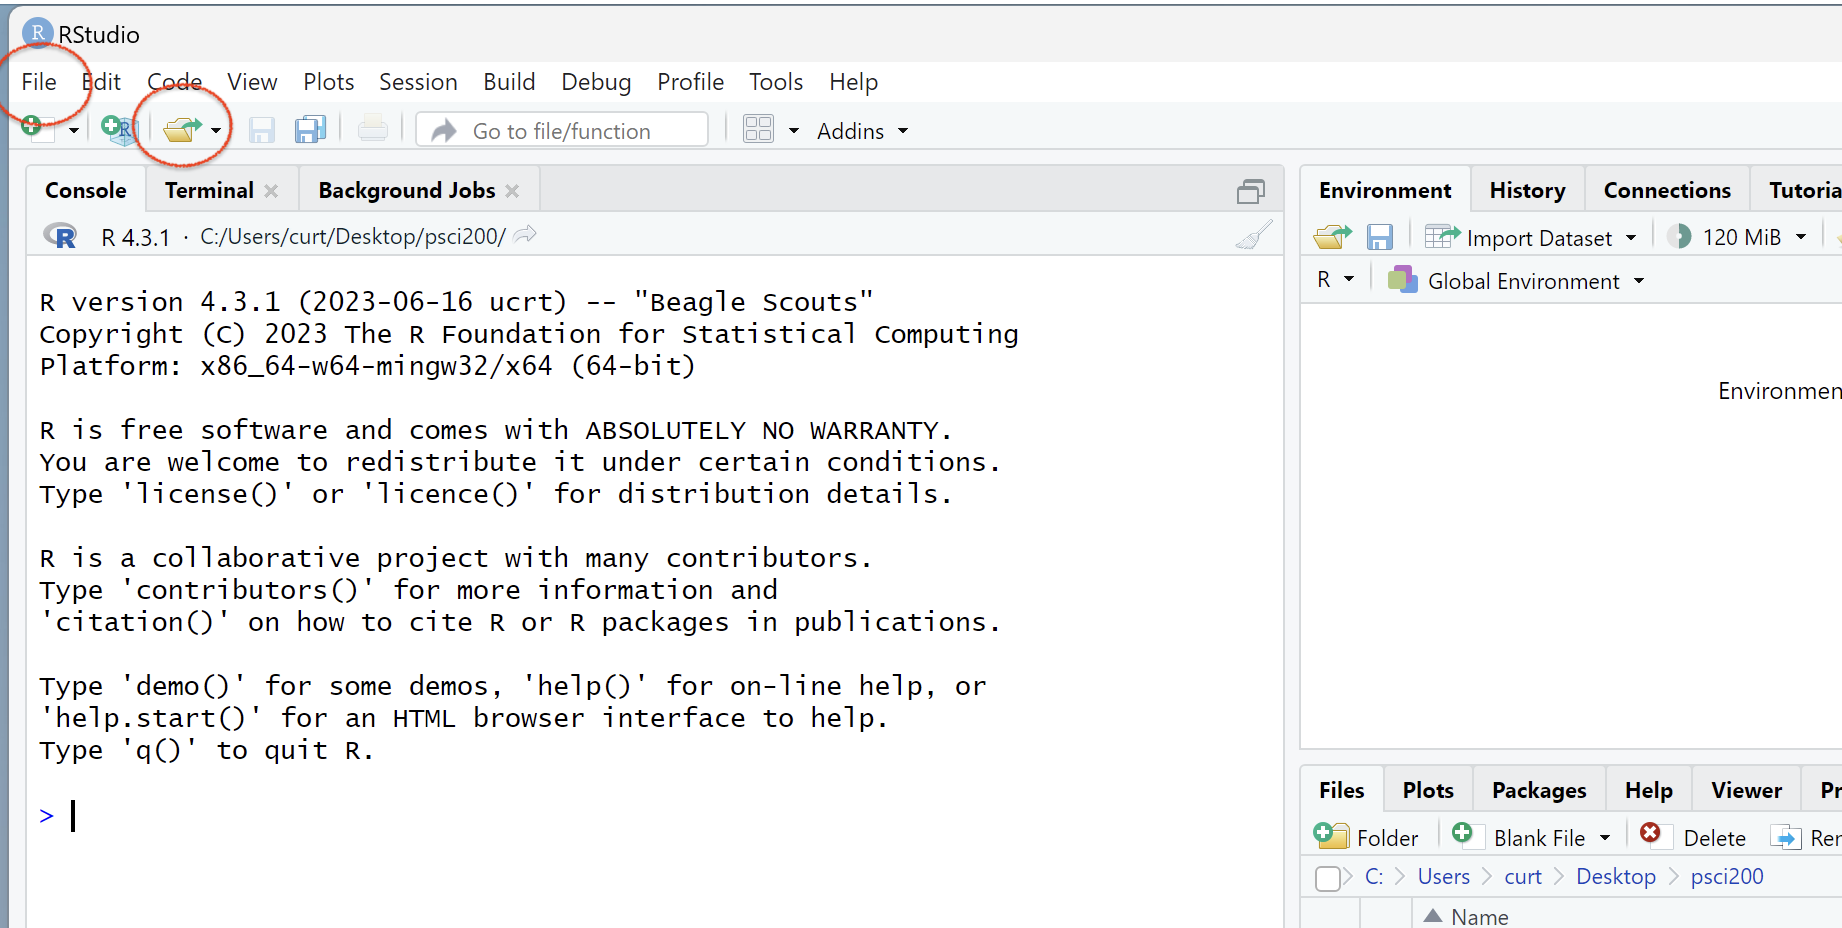
Task: Select the Console tab
Action: point(86,190)
